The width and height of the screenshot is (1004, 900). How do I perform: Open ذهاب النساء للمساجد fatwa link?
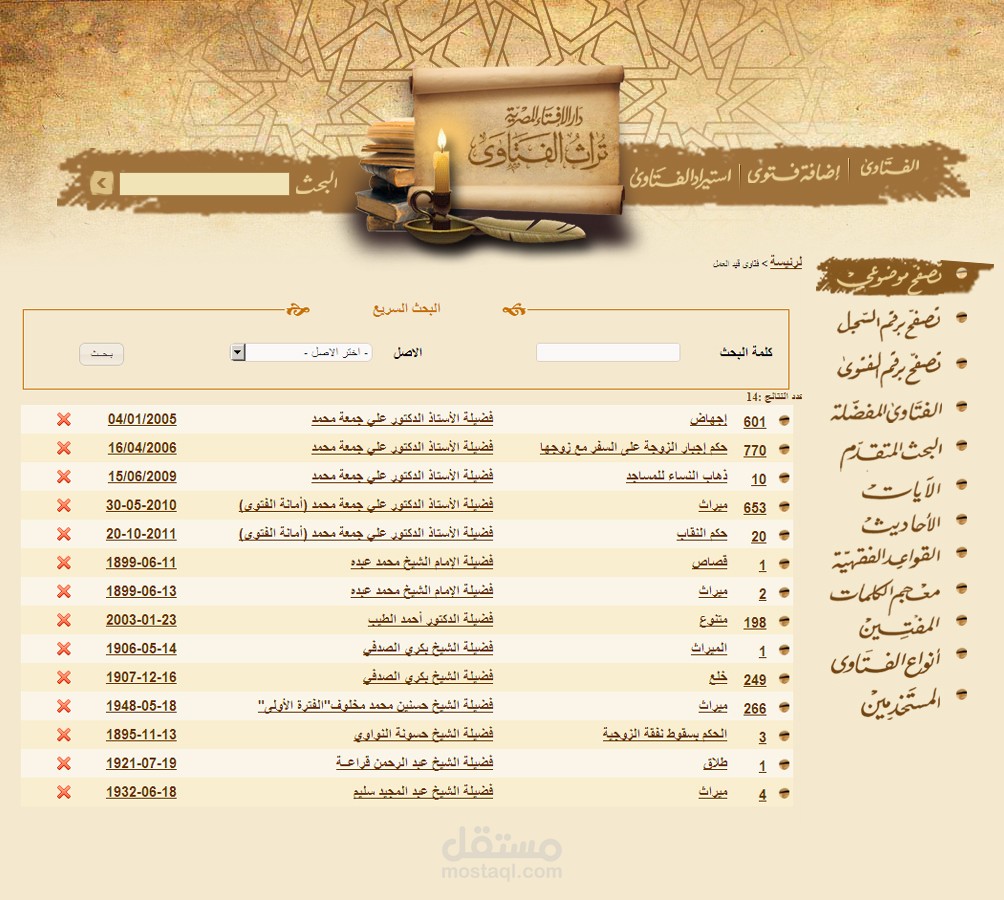tap(677, 477)
